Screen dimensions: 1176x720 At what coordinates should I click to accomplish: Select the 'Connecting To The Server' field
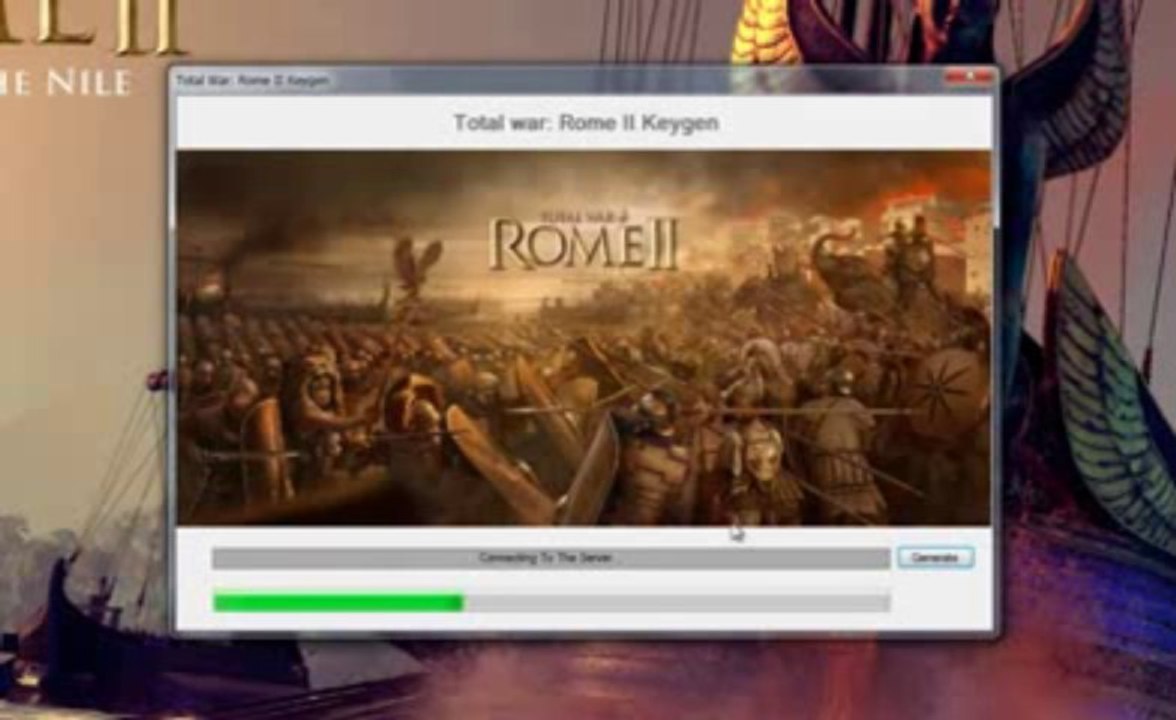[x=550, y=558]
